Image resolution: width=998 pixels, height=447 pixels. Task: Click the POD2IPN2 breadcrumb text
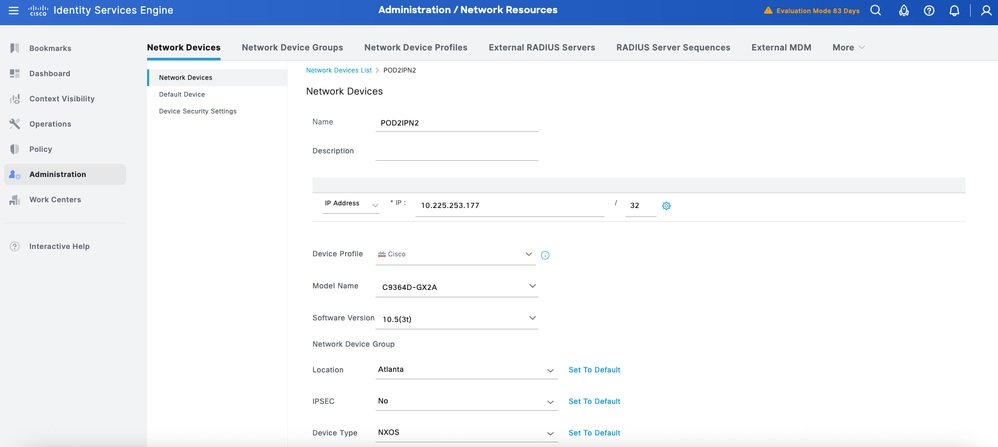(x=400, y=70)
